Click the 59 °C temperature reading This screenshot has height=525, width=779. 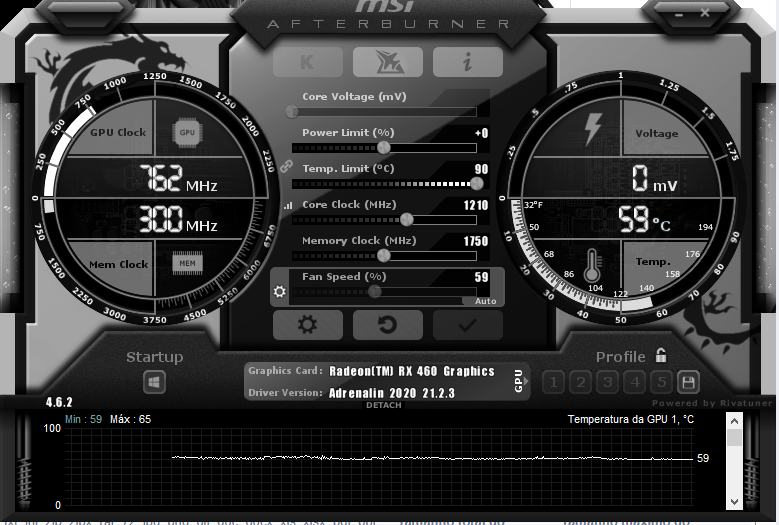[x=644, y=220]
